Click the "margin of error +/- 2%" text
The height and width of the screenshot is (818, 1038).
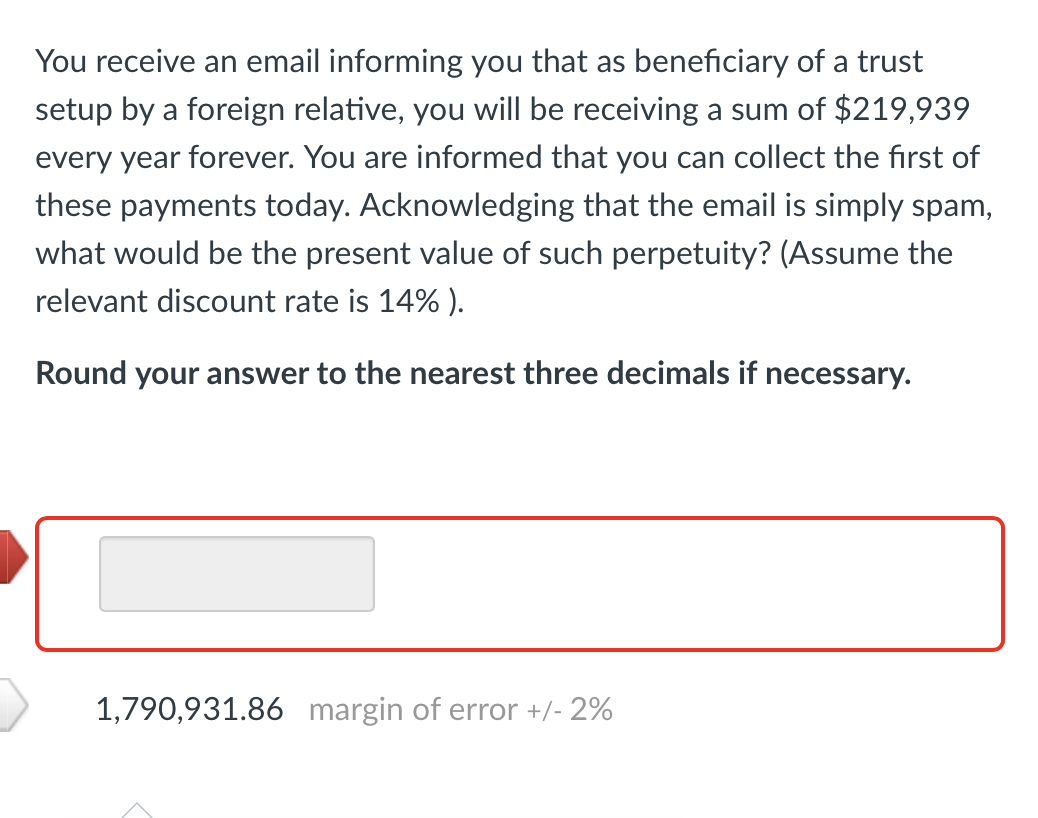(461, 710)
